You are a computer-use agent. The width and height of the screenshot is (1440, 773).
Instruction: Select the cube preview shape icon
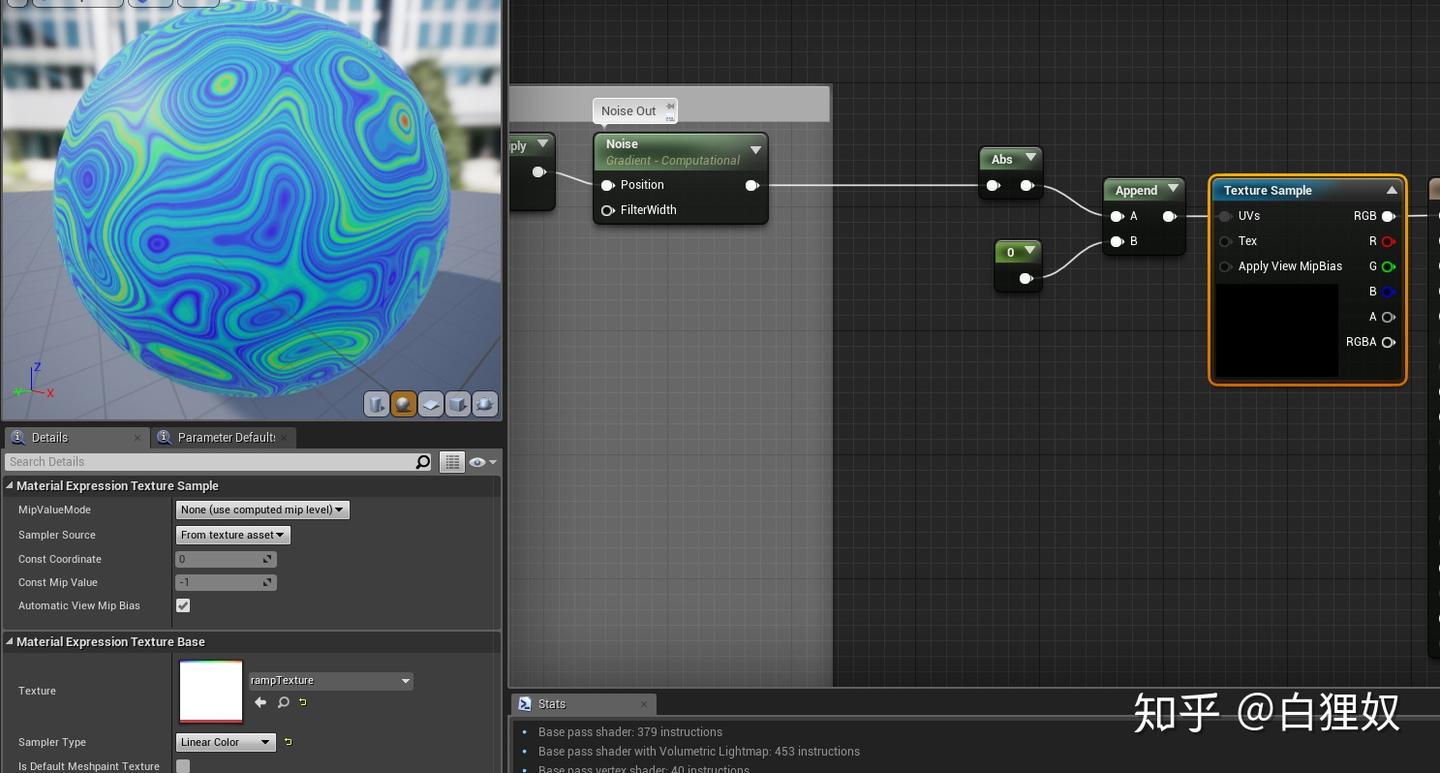click(x=458, y=404)
